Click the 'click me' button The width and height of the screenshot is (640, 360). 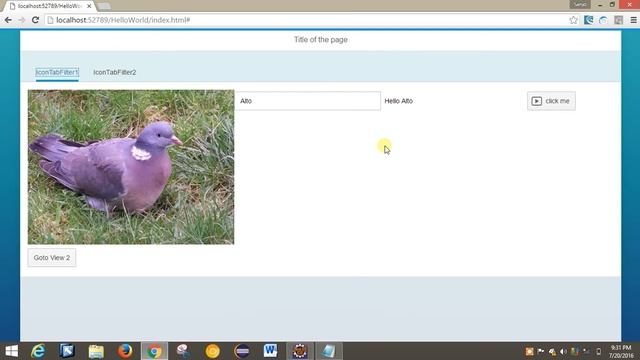click(x=551, y=101)
